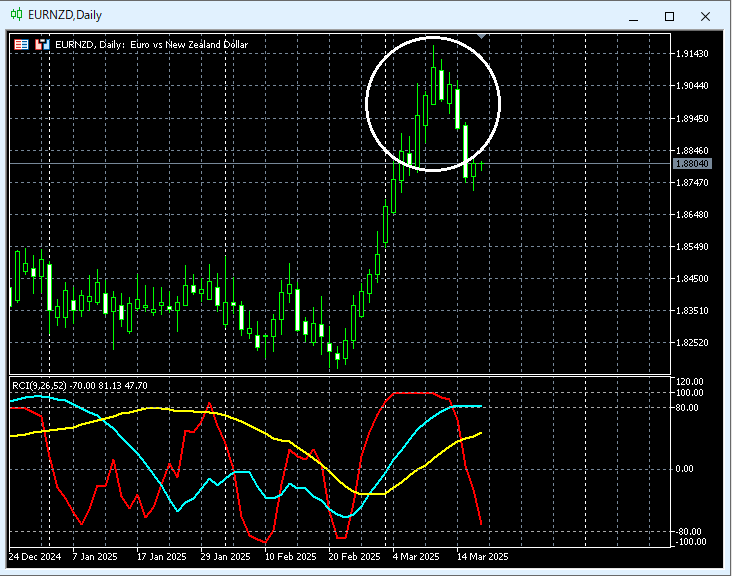The width and height of the screenshot is (733, 576).
Task: Select the 1.85490 price scale value
Action: [x=692, y=246]
